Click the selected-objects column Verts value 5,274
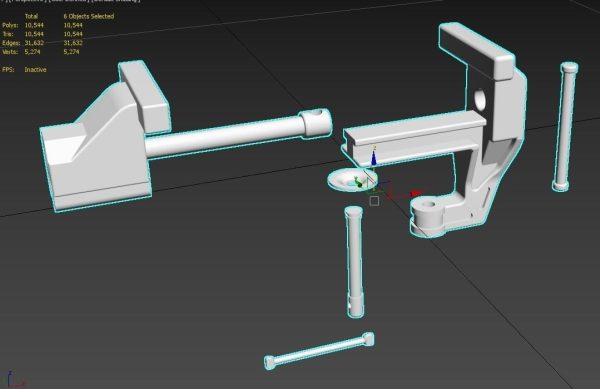The width and height of the screenshot is (600, 389). (x=71, y=52)
